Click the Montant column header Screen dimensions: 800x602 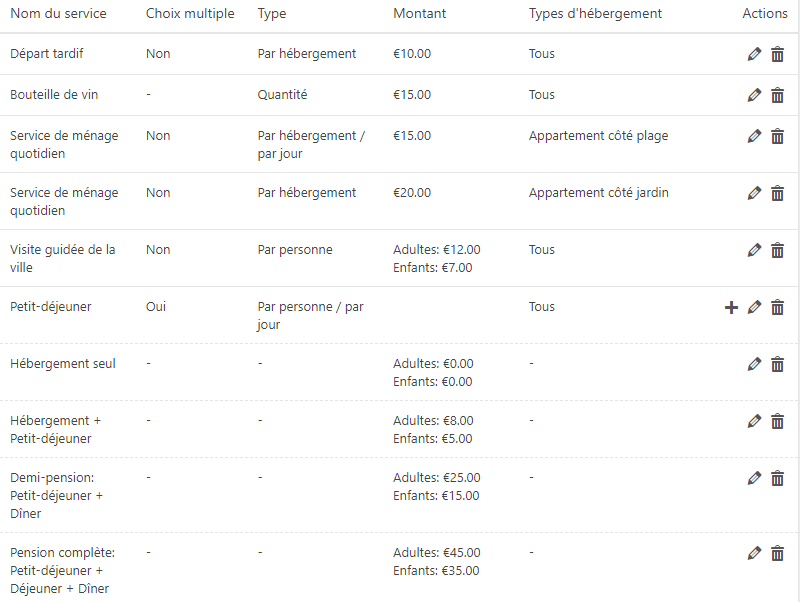[420, 14]
